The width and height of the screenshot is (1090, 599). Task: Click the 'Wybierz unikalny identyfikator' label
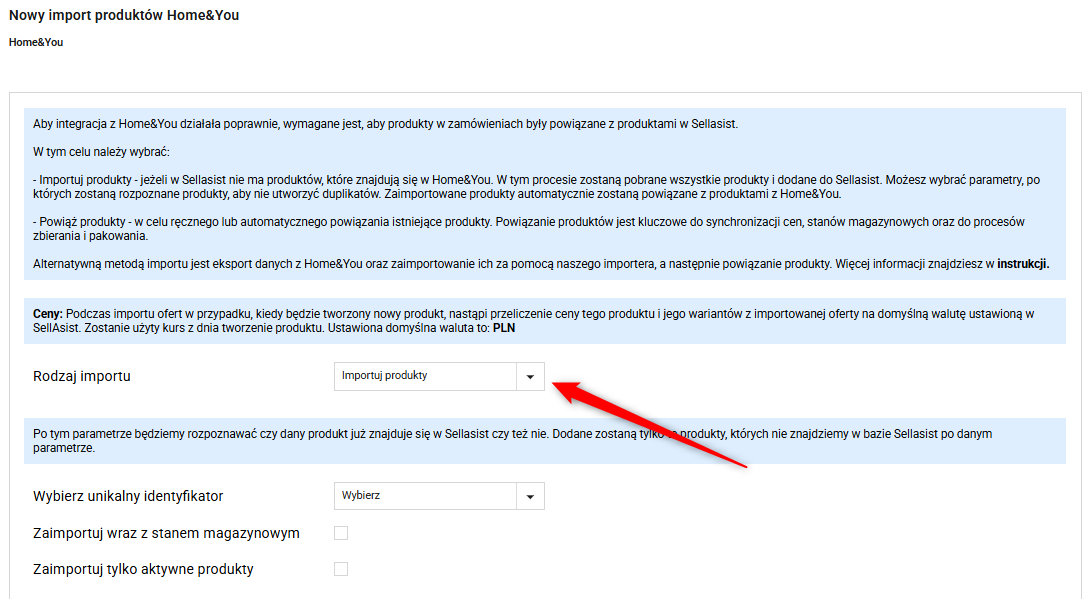(128, 496)
